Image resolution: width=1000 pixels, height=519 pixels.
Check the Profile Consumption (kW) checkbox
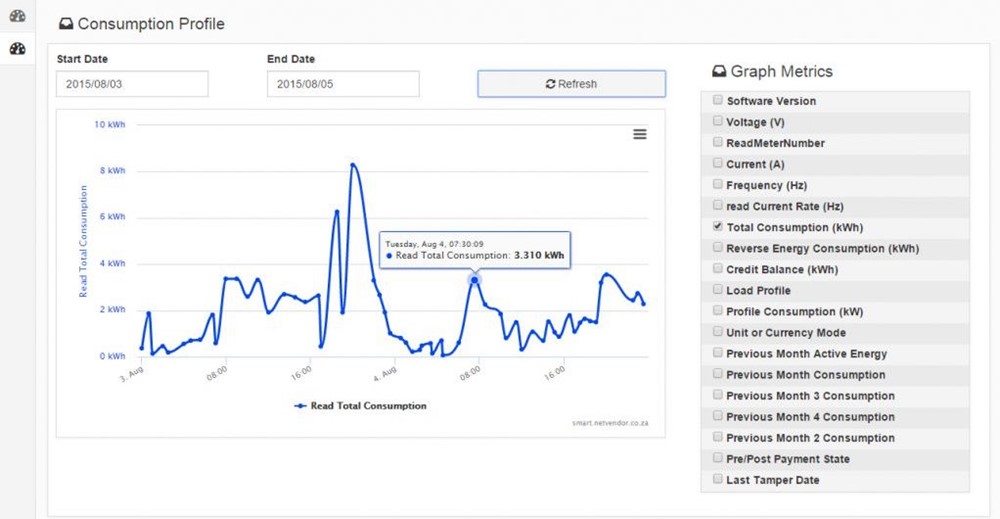point(718,311)
